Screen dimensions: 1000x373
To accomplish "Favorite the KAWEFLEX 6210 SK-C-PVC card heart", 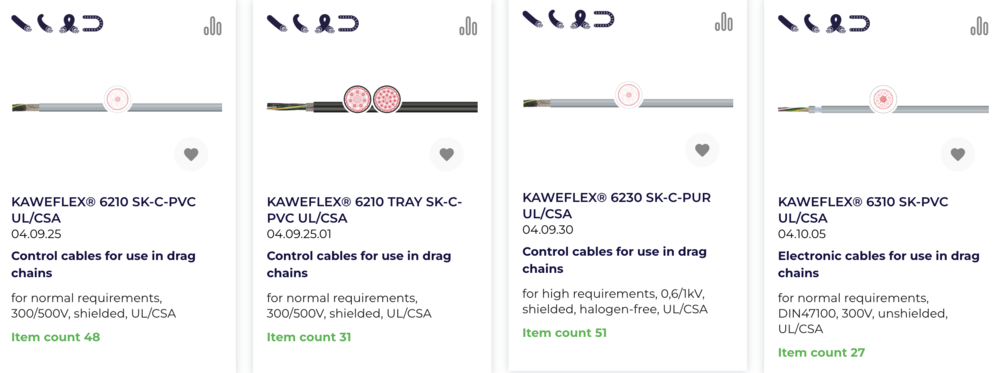I will click(x=191, y=154).
